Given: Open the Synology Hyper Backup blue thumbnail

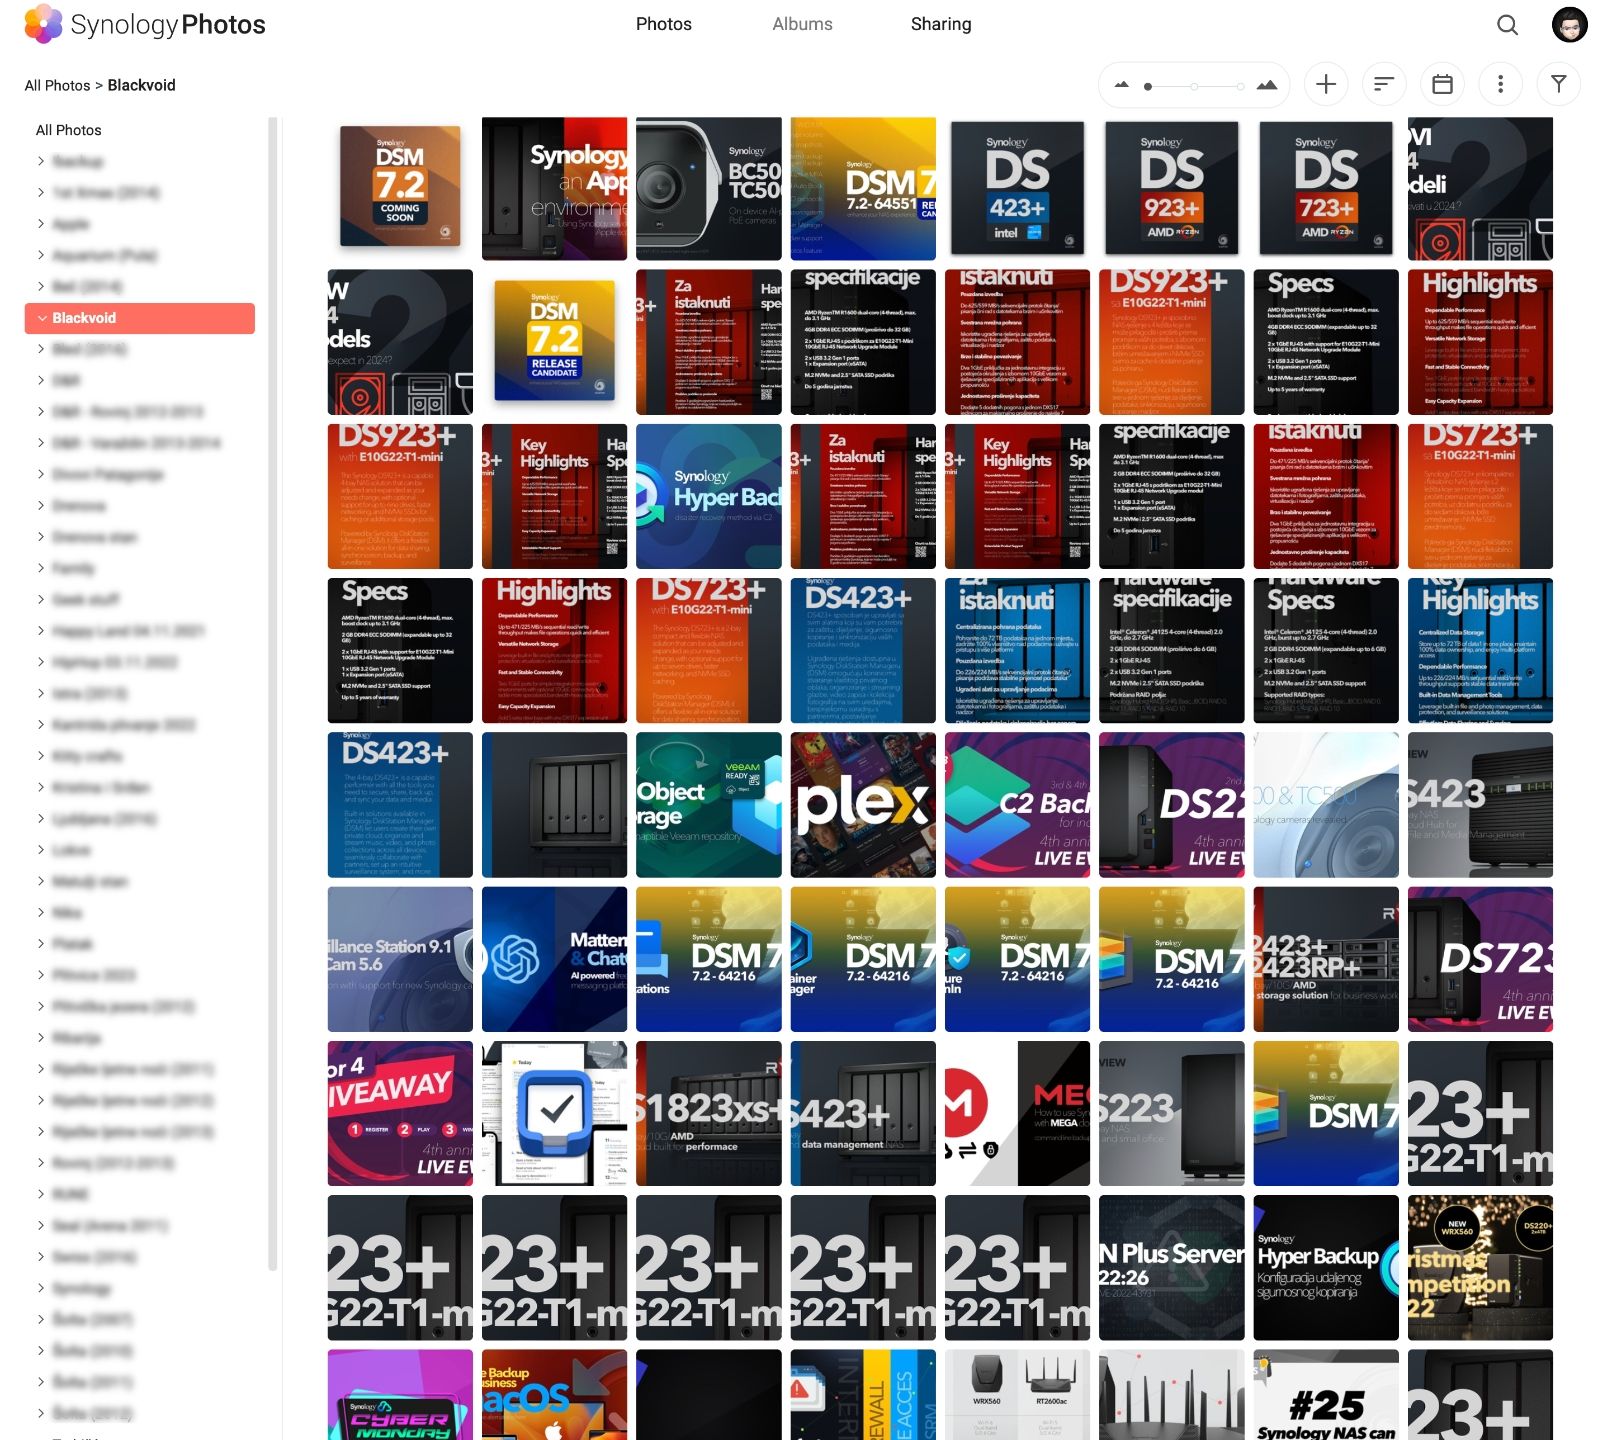Looking at the screenshot, I should point(708,496).
